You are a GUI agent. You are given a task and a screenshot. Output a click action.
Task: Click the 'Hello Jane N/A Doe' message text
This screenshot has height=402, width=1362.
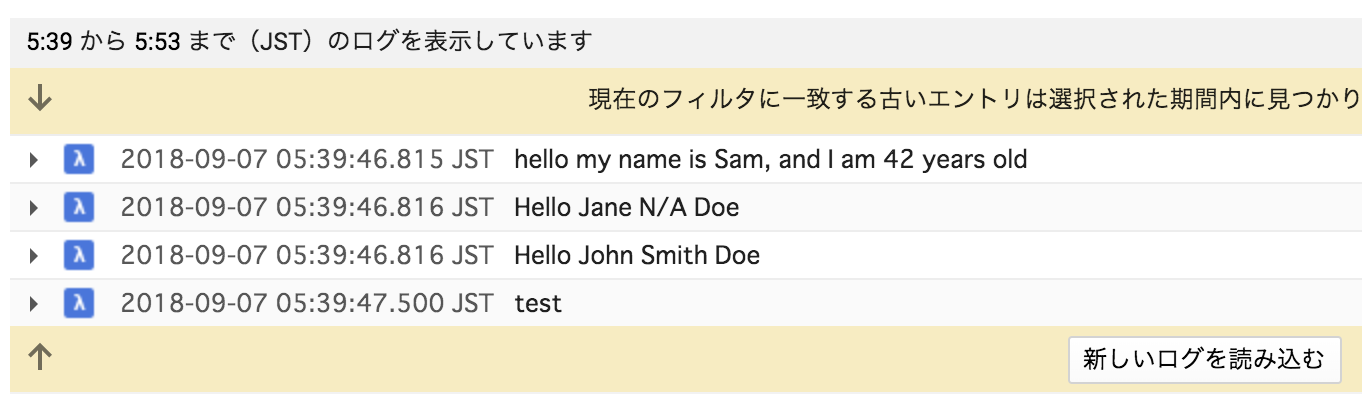[626, 207]
